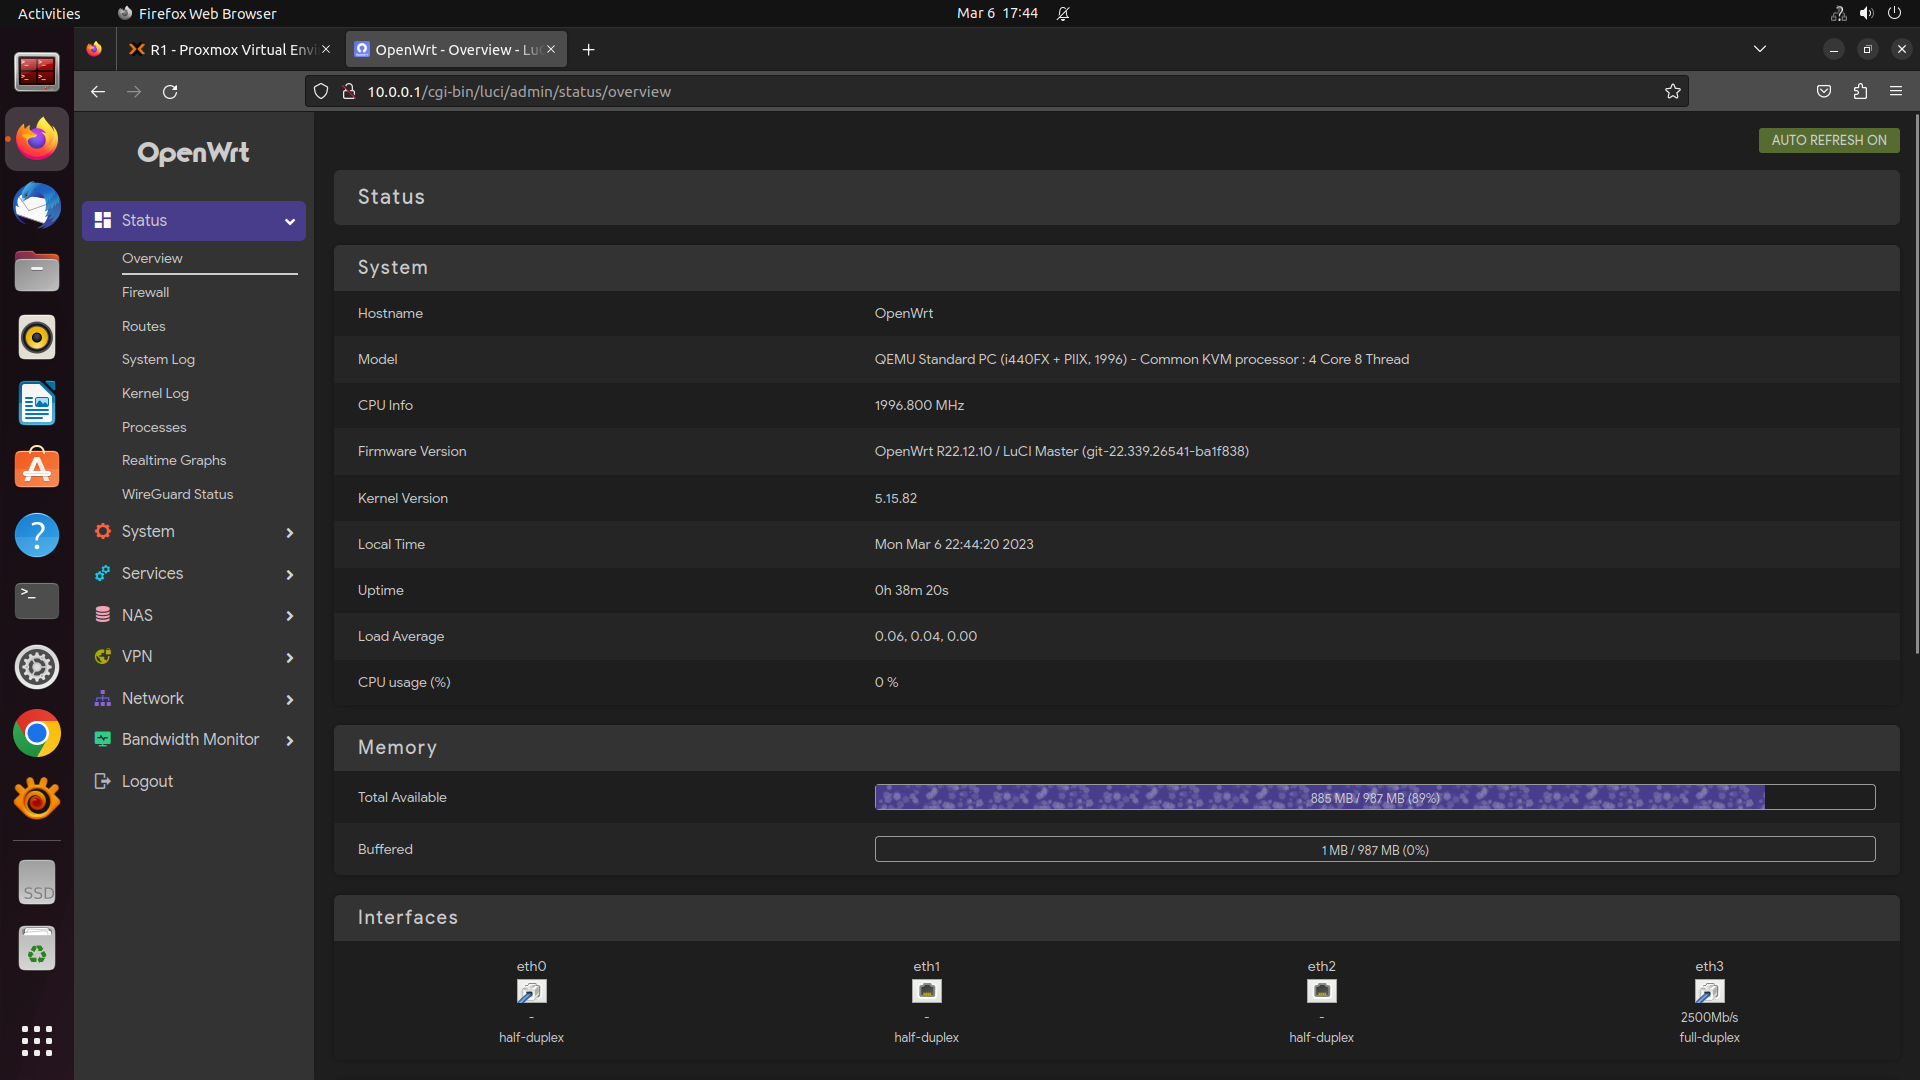Click the Kernel Version value 5.15.82
1920x1080 pixels.
896,498
